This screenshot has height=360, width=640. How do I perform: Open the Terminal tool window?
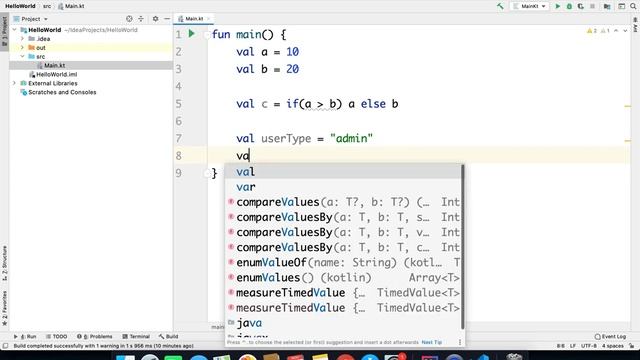(x=136, y=336)
